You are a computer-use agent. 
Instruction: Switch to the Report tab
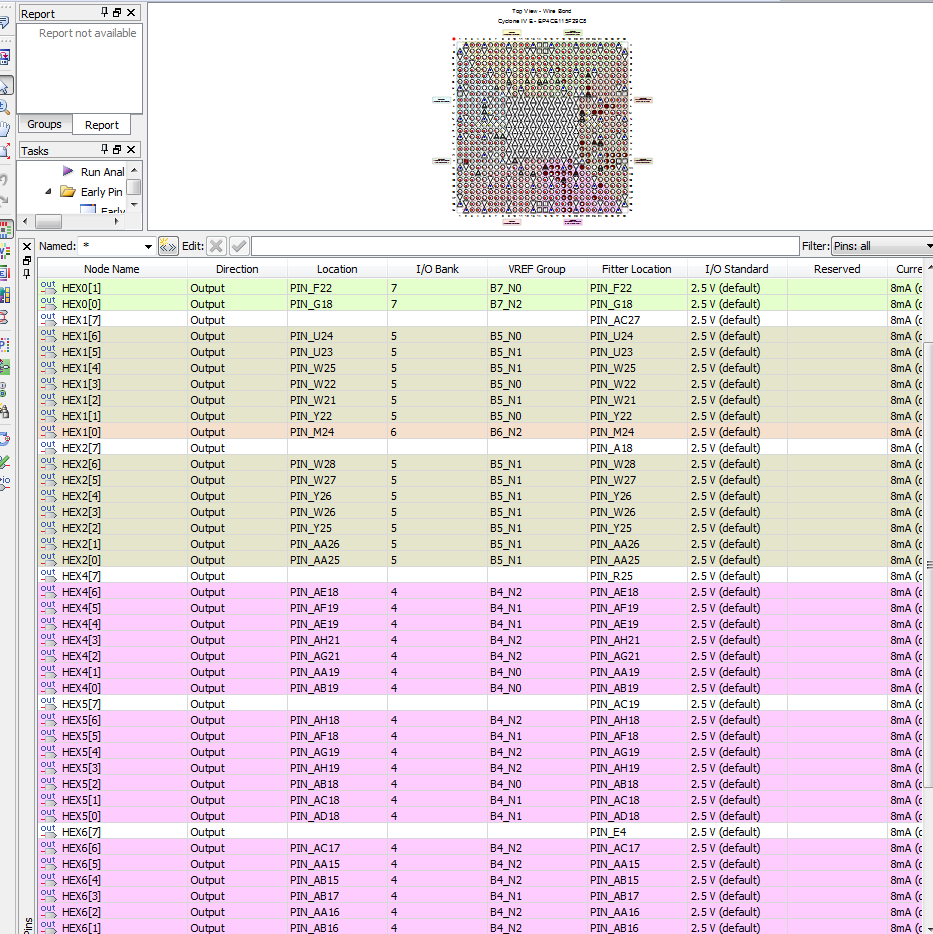[101, 125]
